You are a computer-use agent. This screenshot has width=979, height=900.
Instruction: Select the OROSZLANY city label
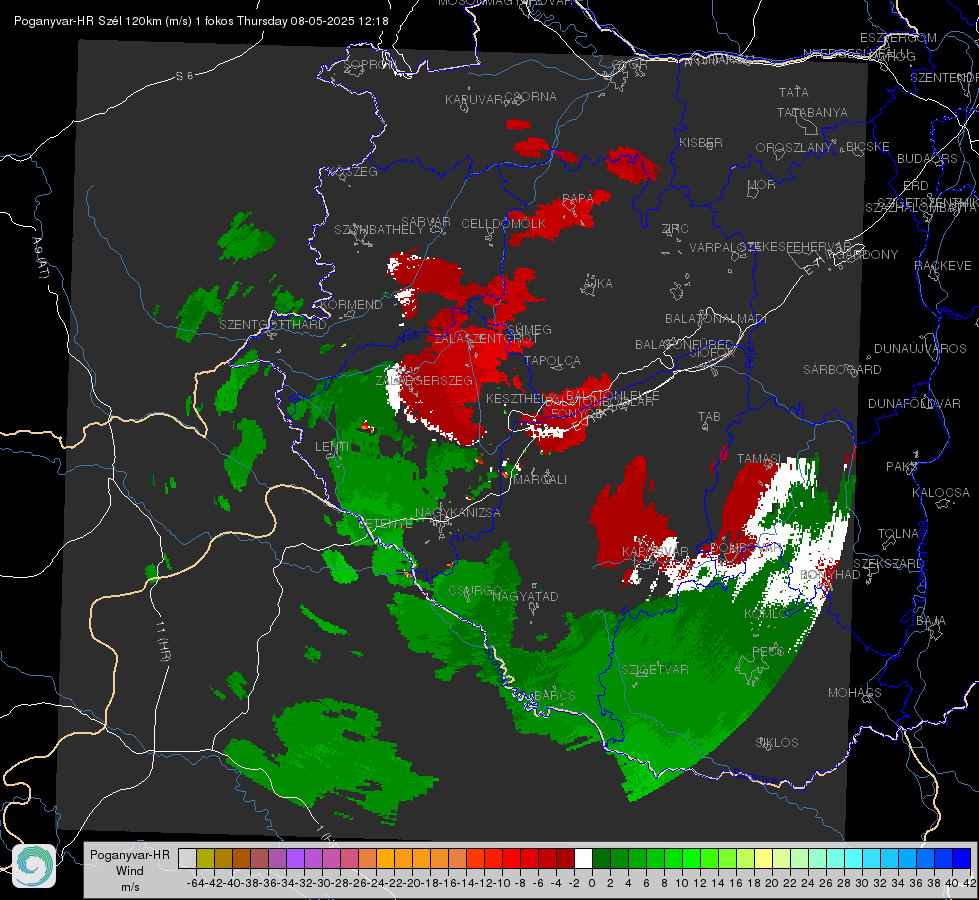coord(794,148)
